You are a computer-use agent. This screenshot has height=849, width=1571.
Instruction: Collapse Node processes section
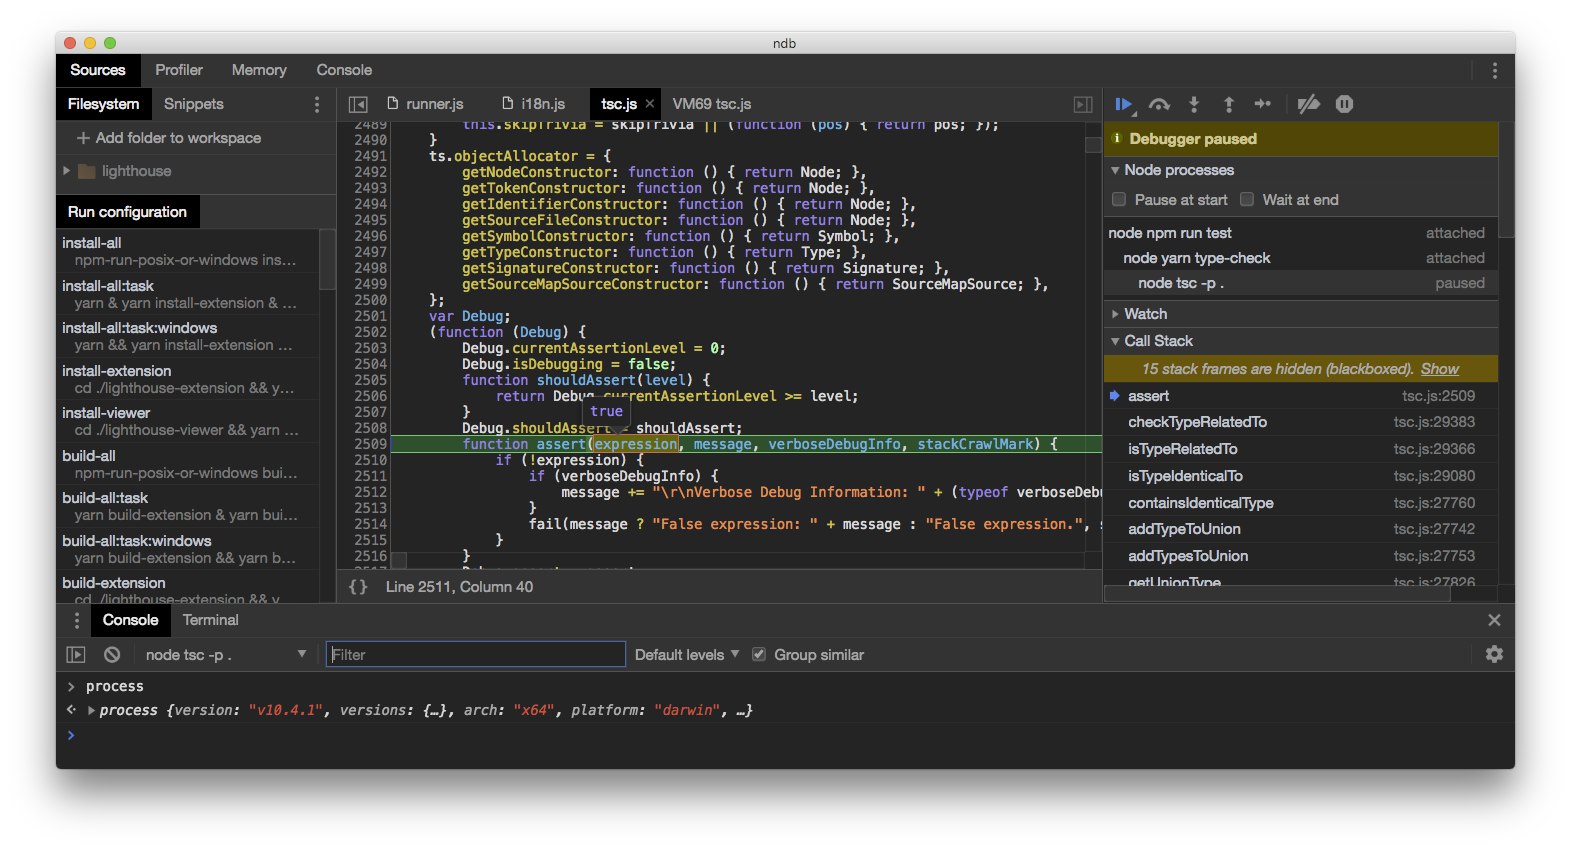tap(1115, 170)
